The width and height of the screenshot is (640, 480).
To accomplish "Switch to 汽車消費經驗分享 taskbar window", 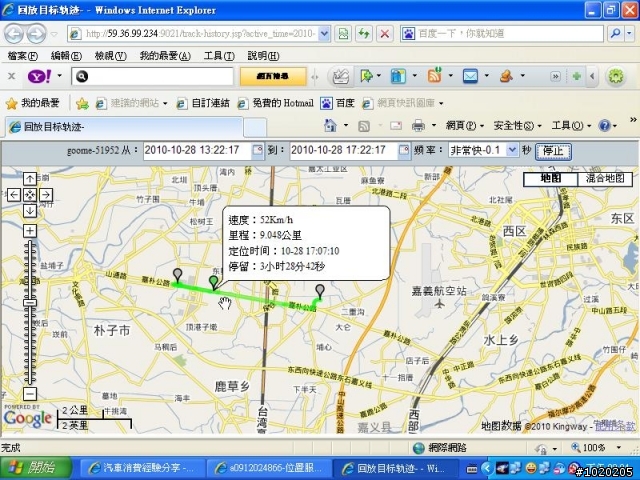I will [142, 468].
